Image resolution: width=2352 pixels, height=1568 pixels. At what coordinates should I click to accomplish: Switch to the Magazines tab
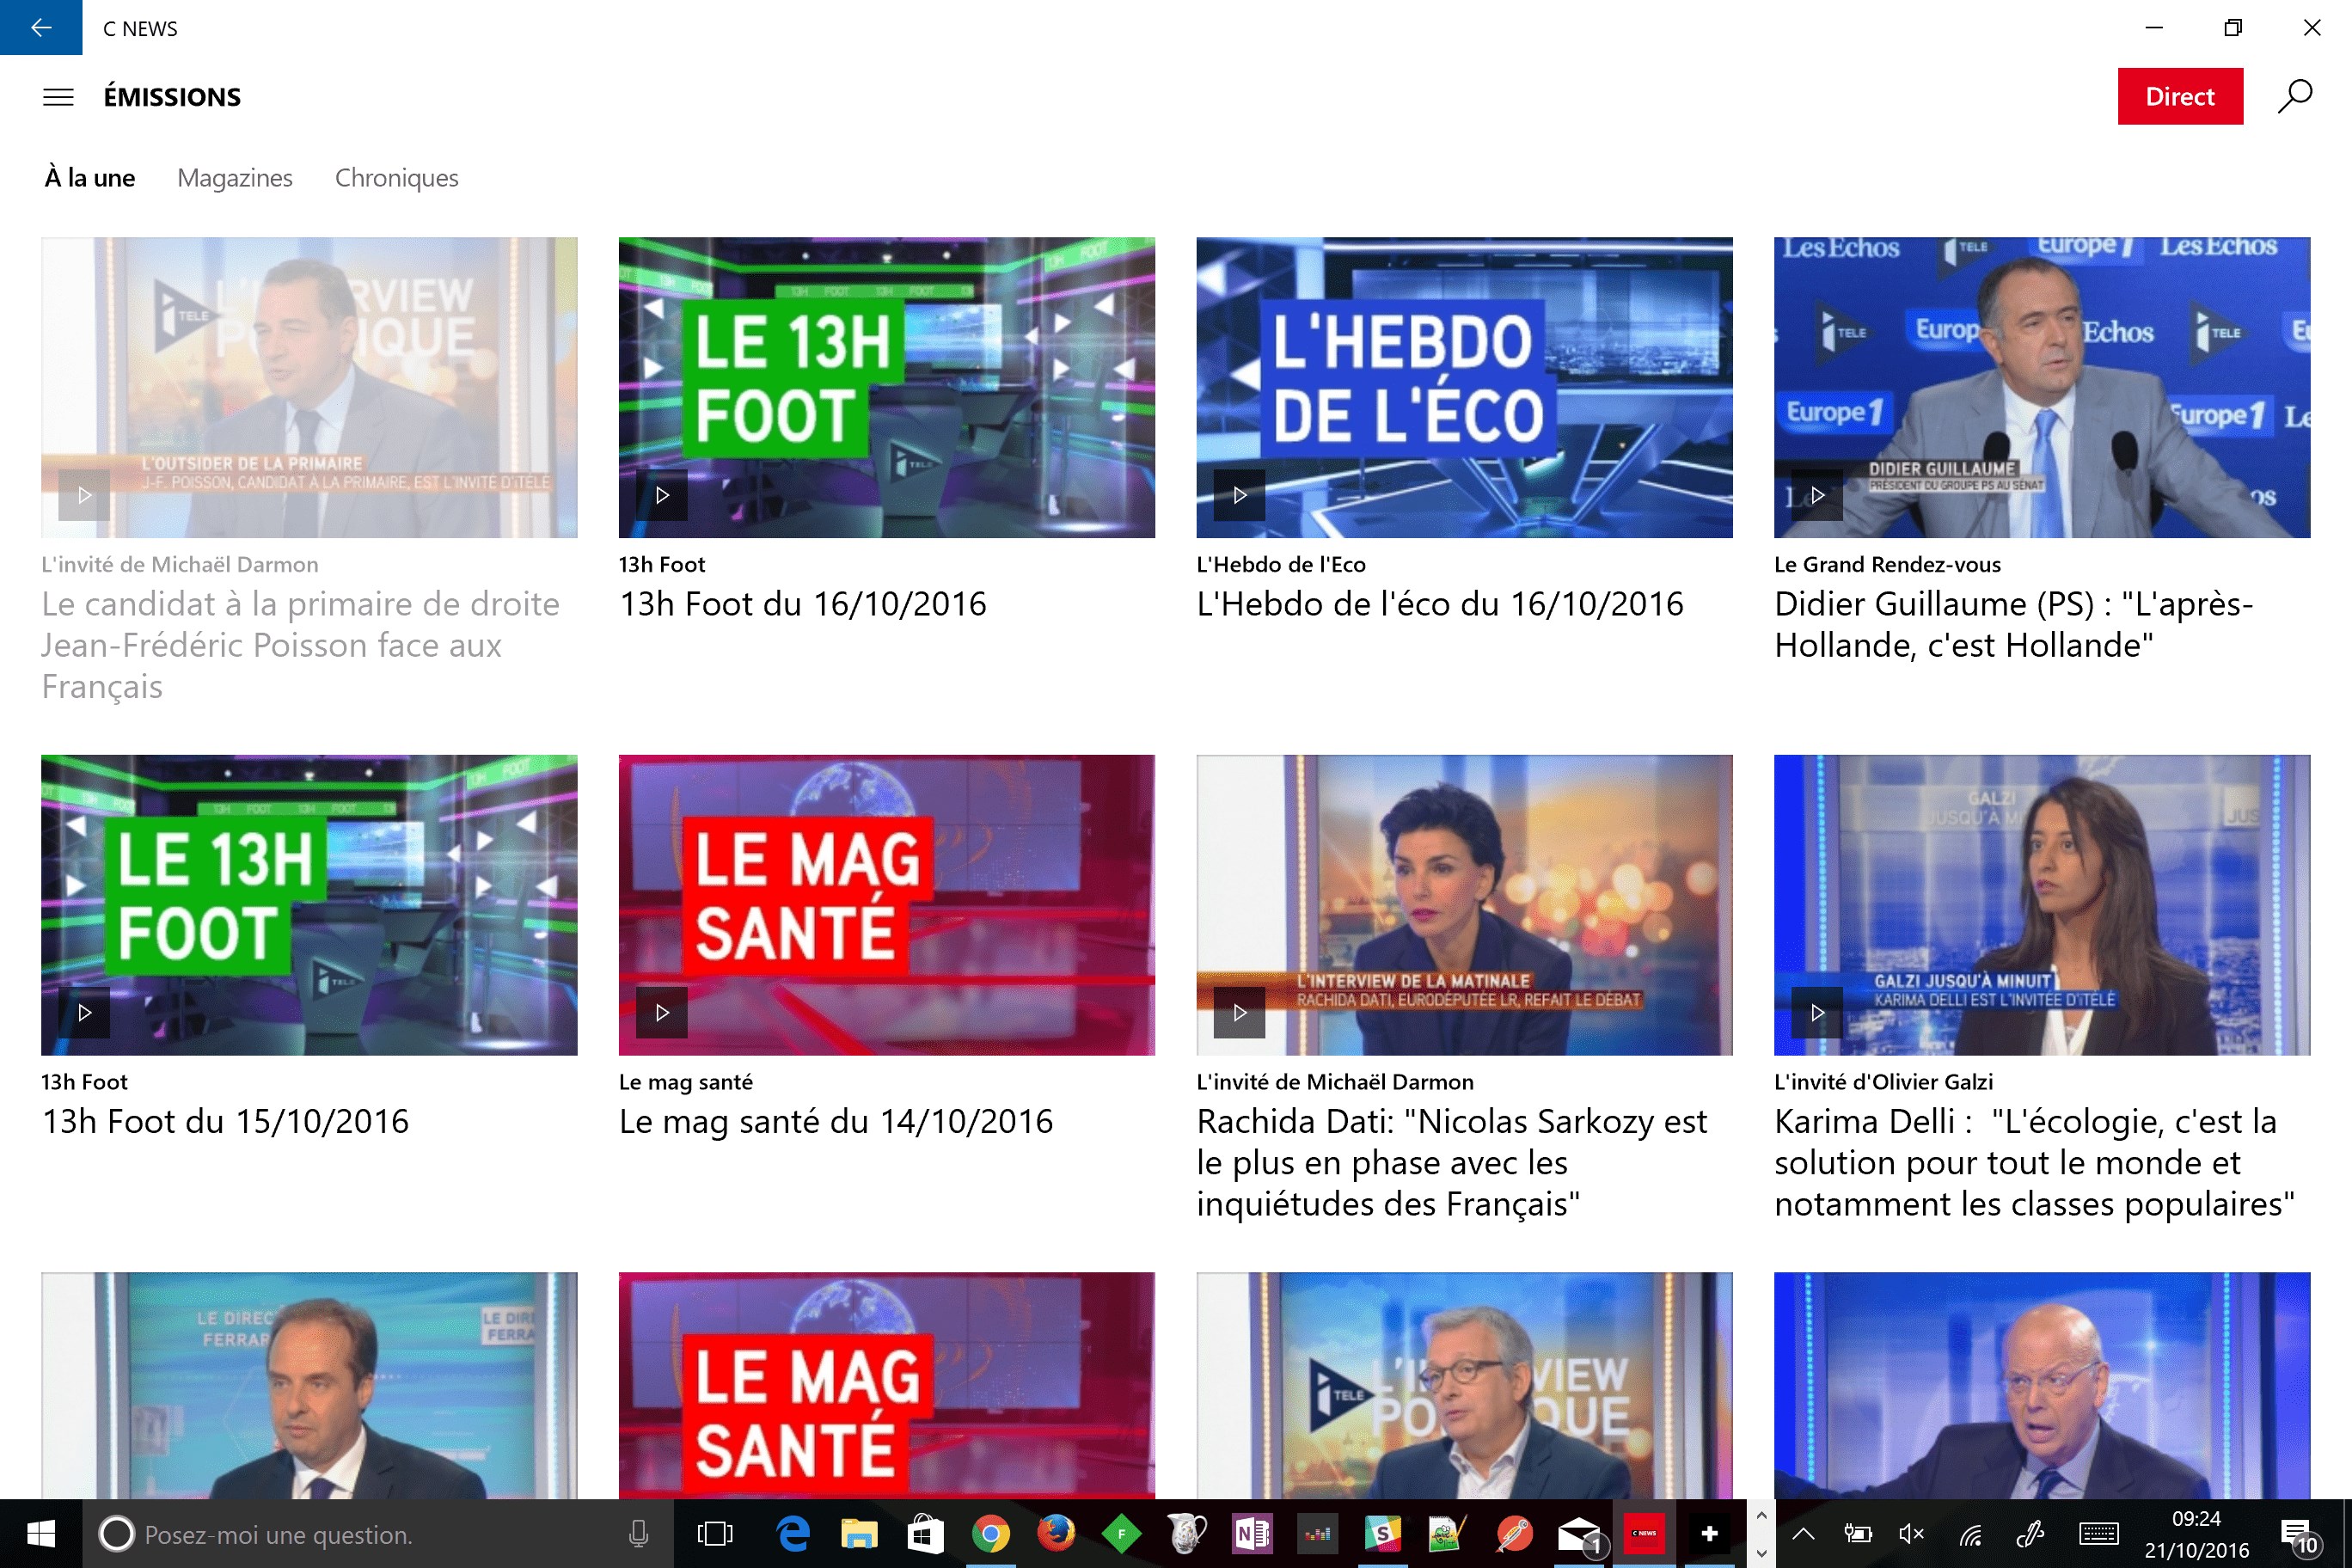click(x=235, y=178)
